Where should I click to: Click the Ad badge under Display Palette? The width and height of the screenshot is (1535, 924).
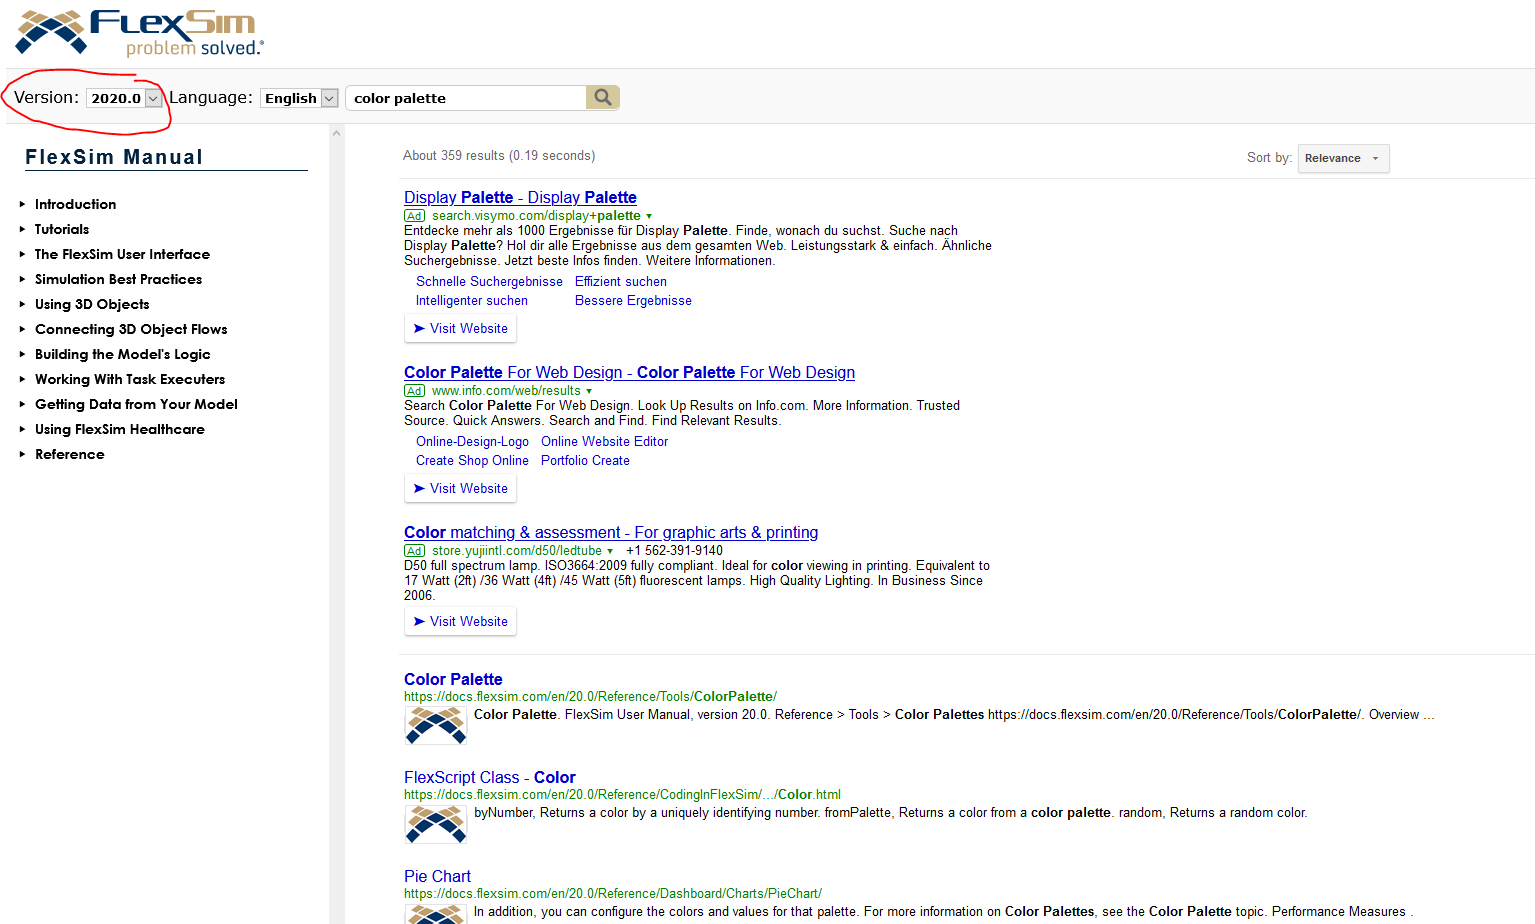point(414,216)
